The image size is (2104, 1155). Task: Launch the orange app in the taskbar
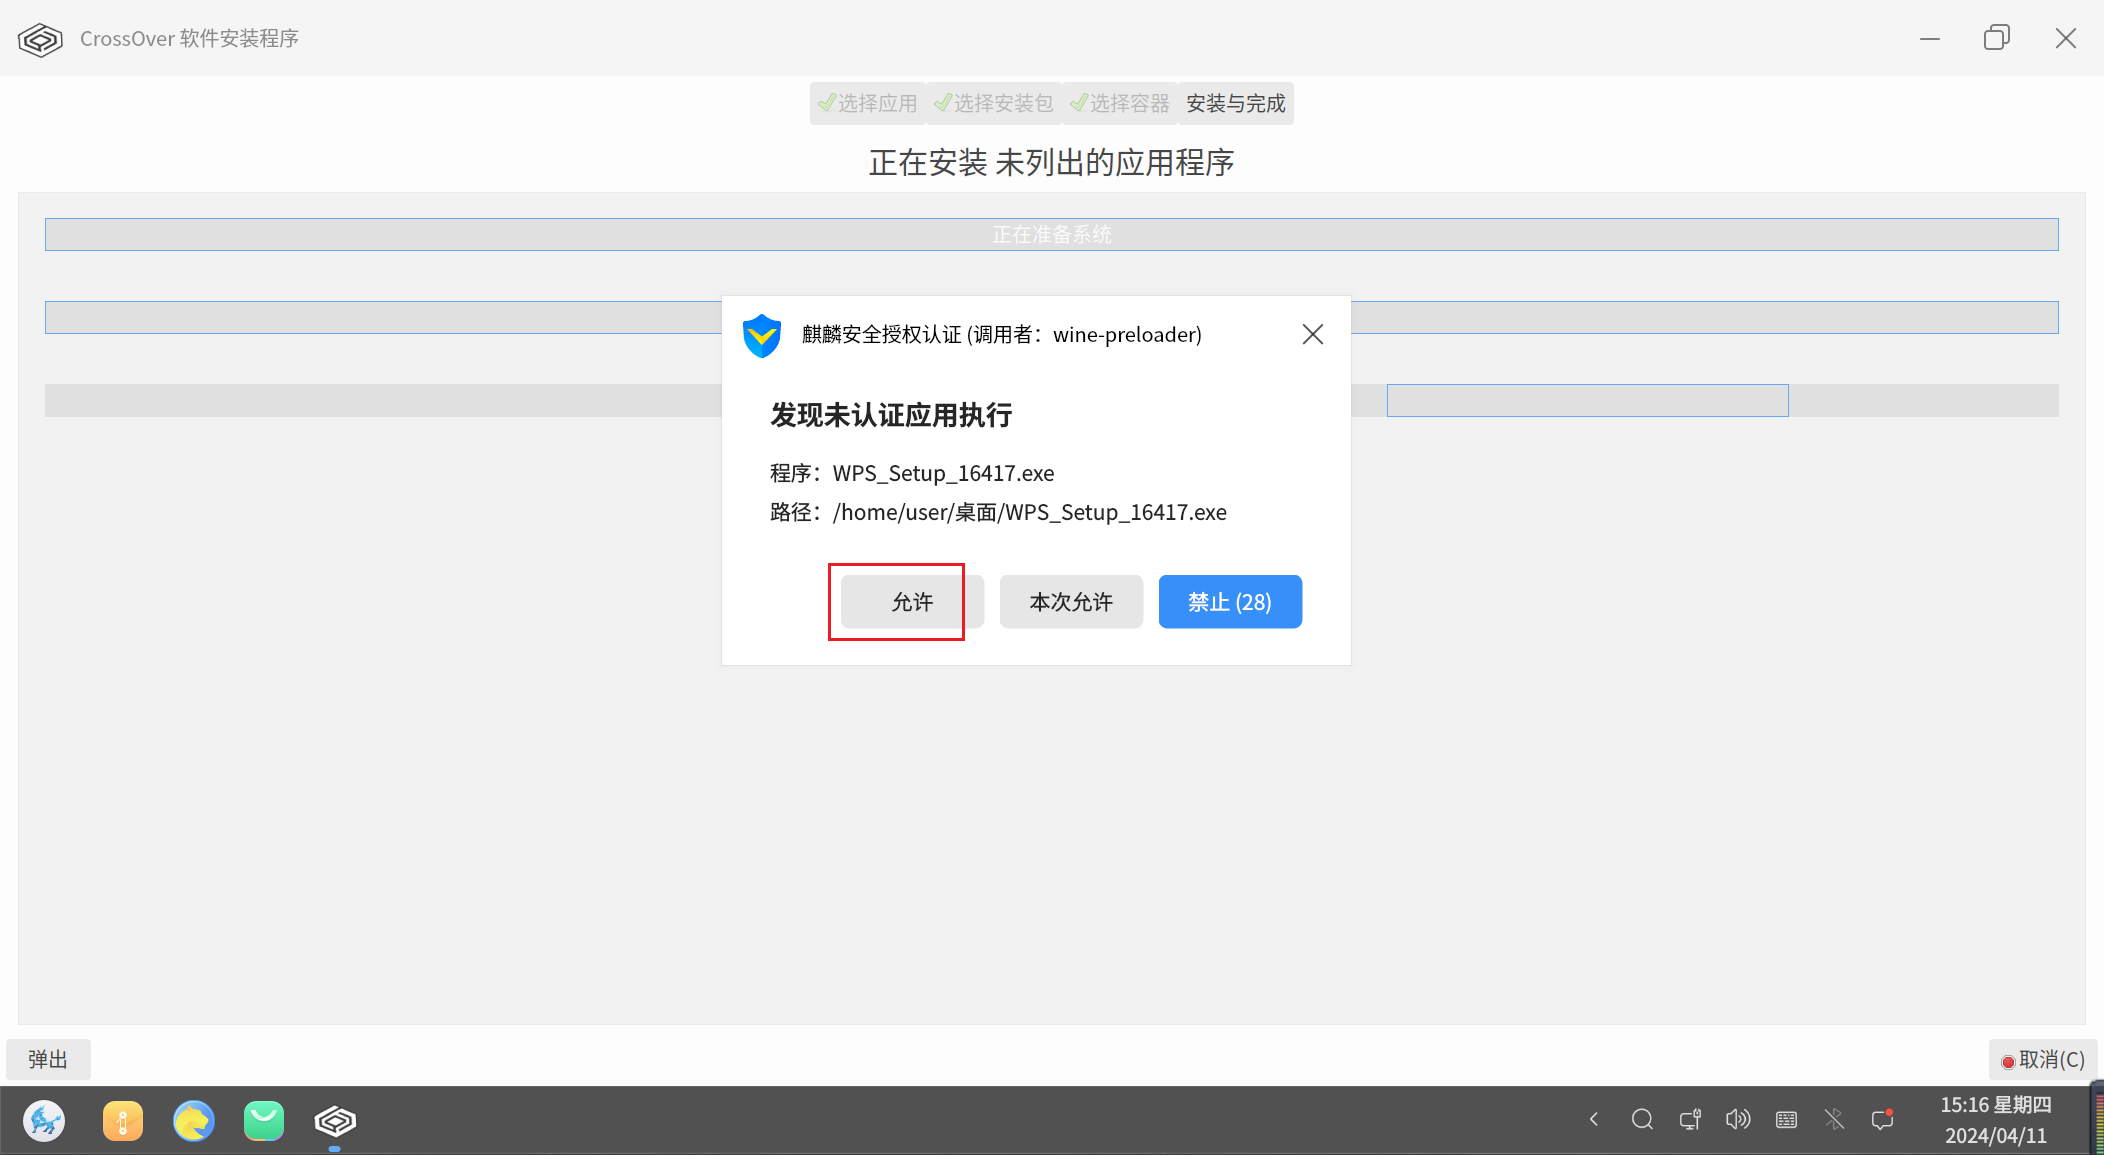(x=122, y=1120)
